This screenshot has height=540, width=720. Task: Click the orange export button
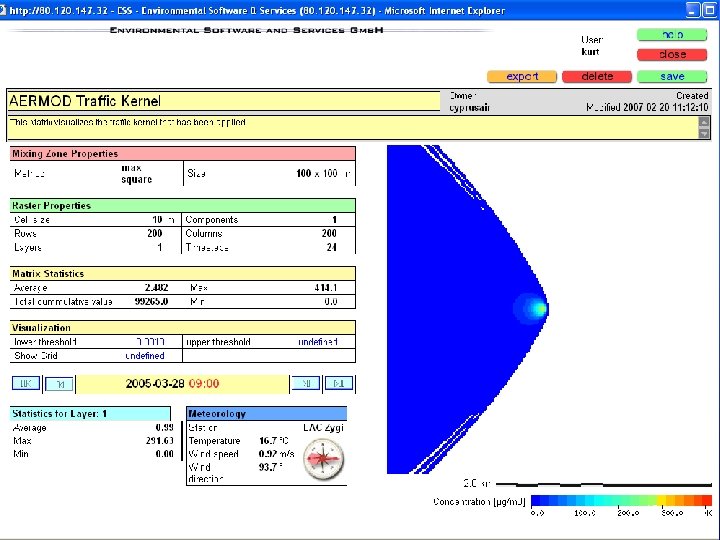522,76
